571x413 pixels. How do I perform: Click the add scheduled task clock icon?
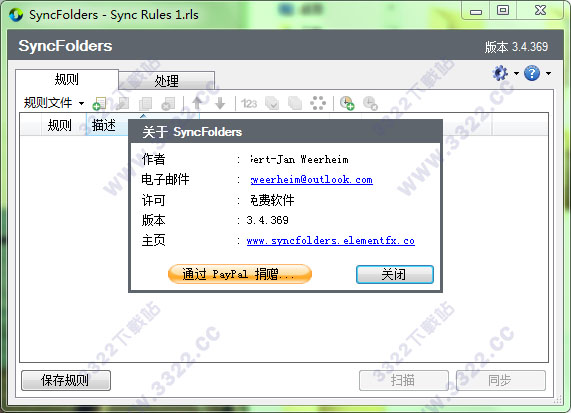click(347, 103)
